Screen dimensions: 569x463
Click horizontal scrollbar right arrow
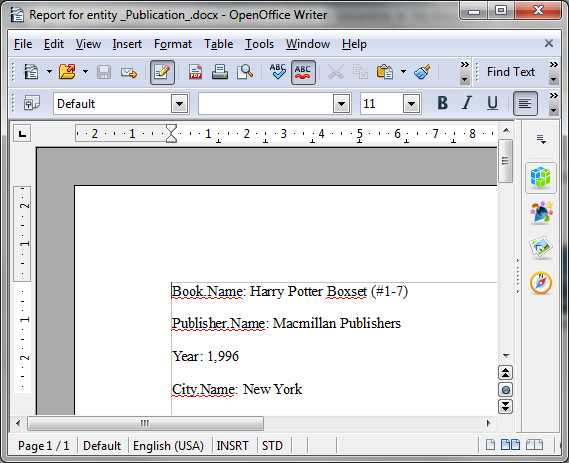pos(489,423)
